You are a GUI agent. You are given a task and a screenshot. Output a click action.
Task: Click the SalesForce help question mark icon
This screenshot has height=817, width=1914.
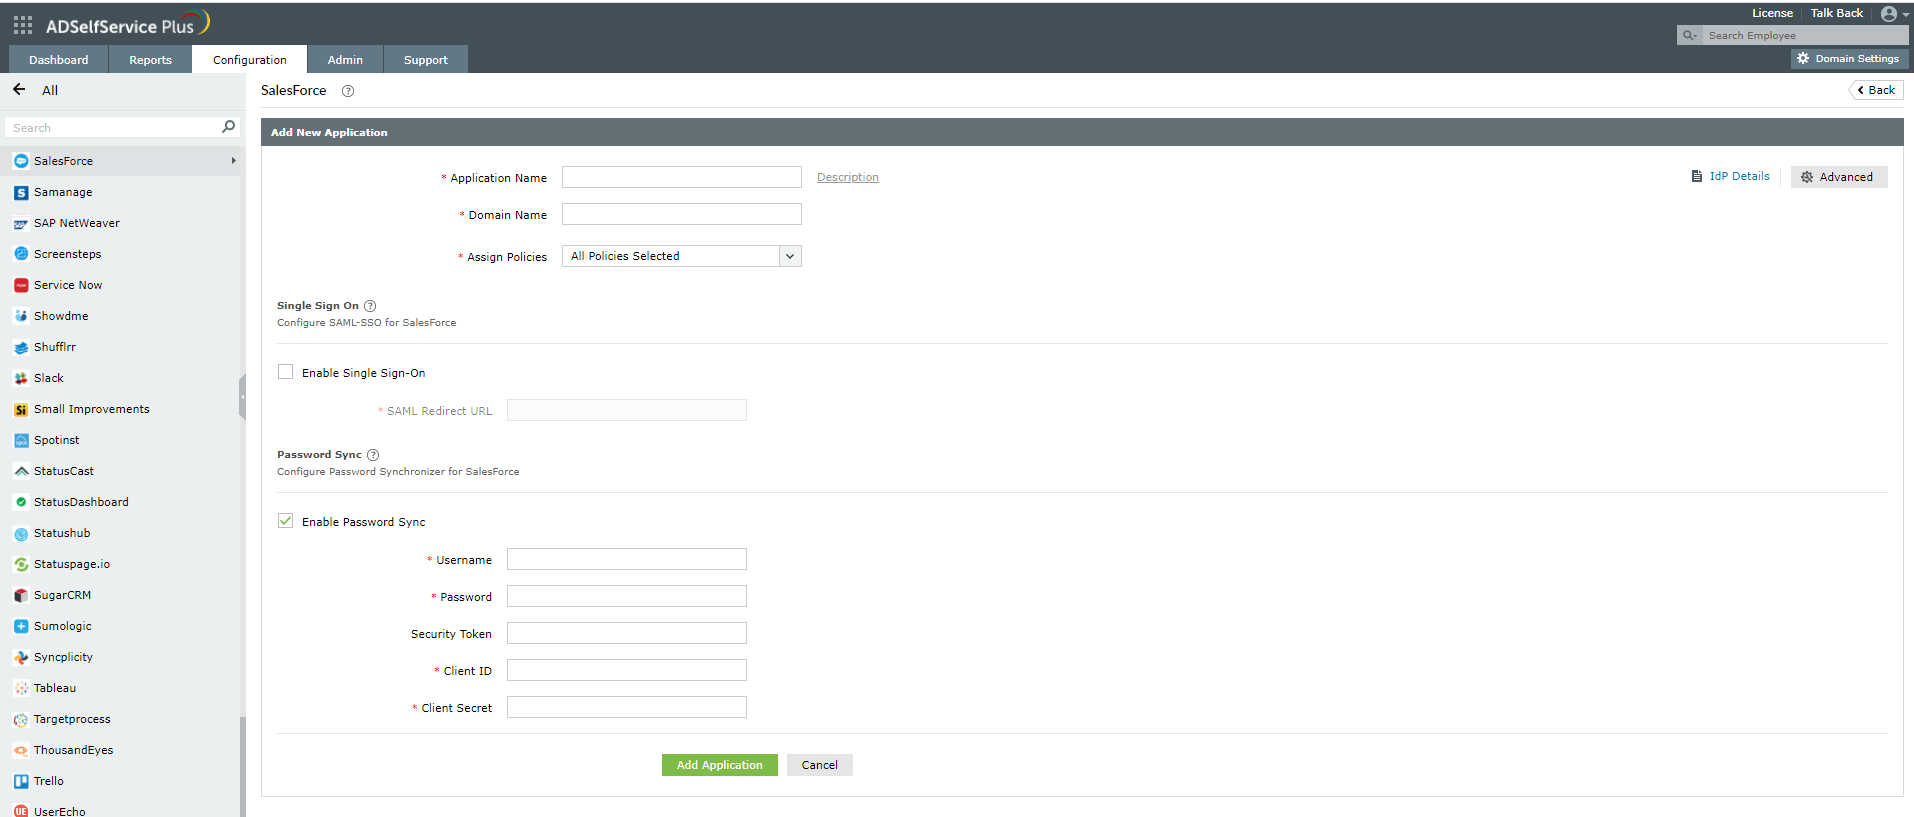pos(348,91)
